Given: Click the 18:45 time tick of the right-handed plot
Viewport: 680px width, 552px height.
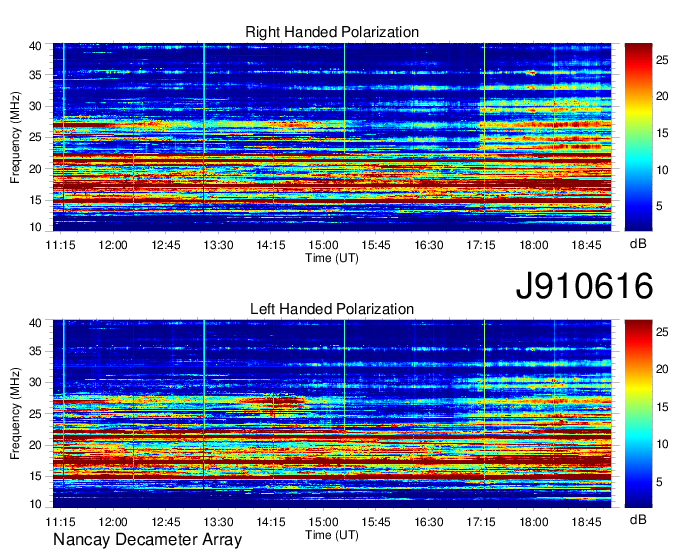Looking at the screenshot, I should 586,245.
